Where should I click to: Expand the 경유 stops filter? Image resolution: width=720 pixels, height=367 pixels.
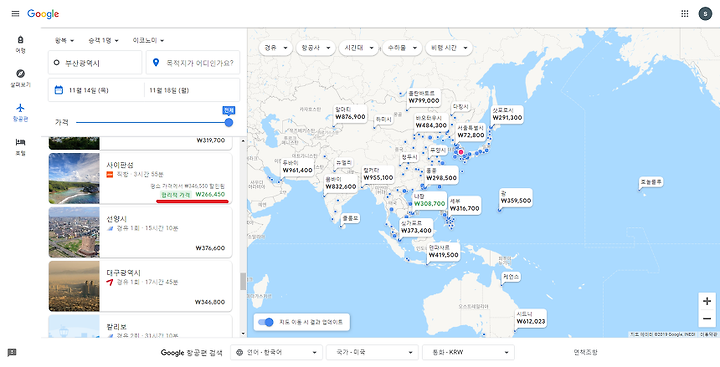click(276, 48)
